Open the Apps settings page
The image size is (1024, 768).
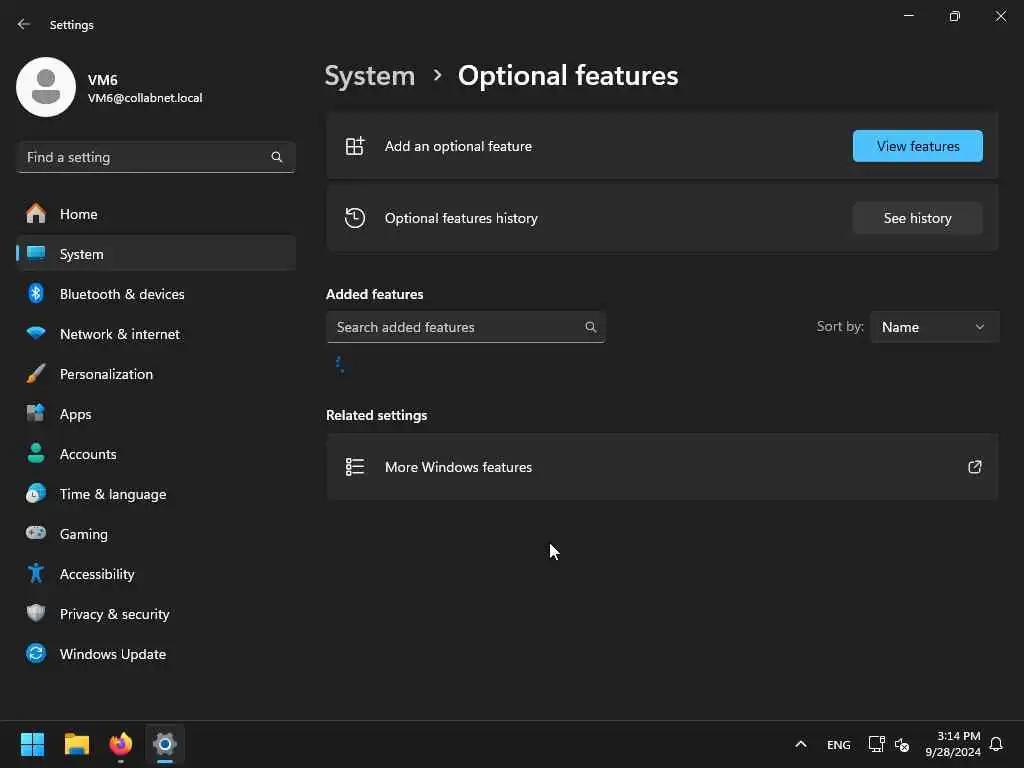coord(155,414)
